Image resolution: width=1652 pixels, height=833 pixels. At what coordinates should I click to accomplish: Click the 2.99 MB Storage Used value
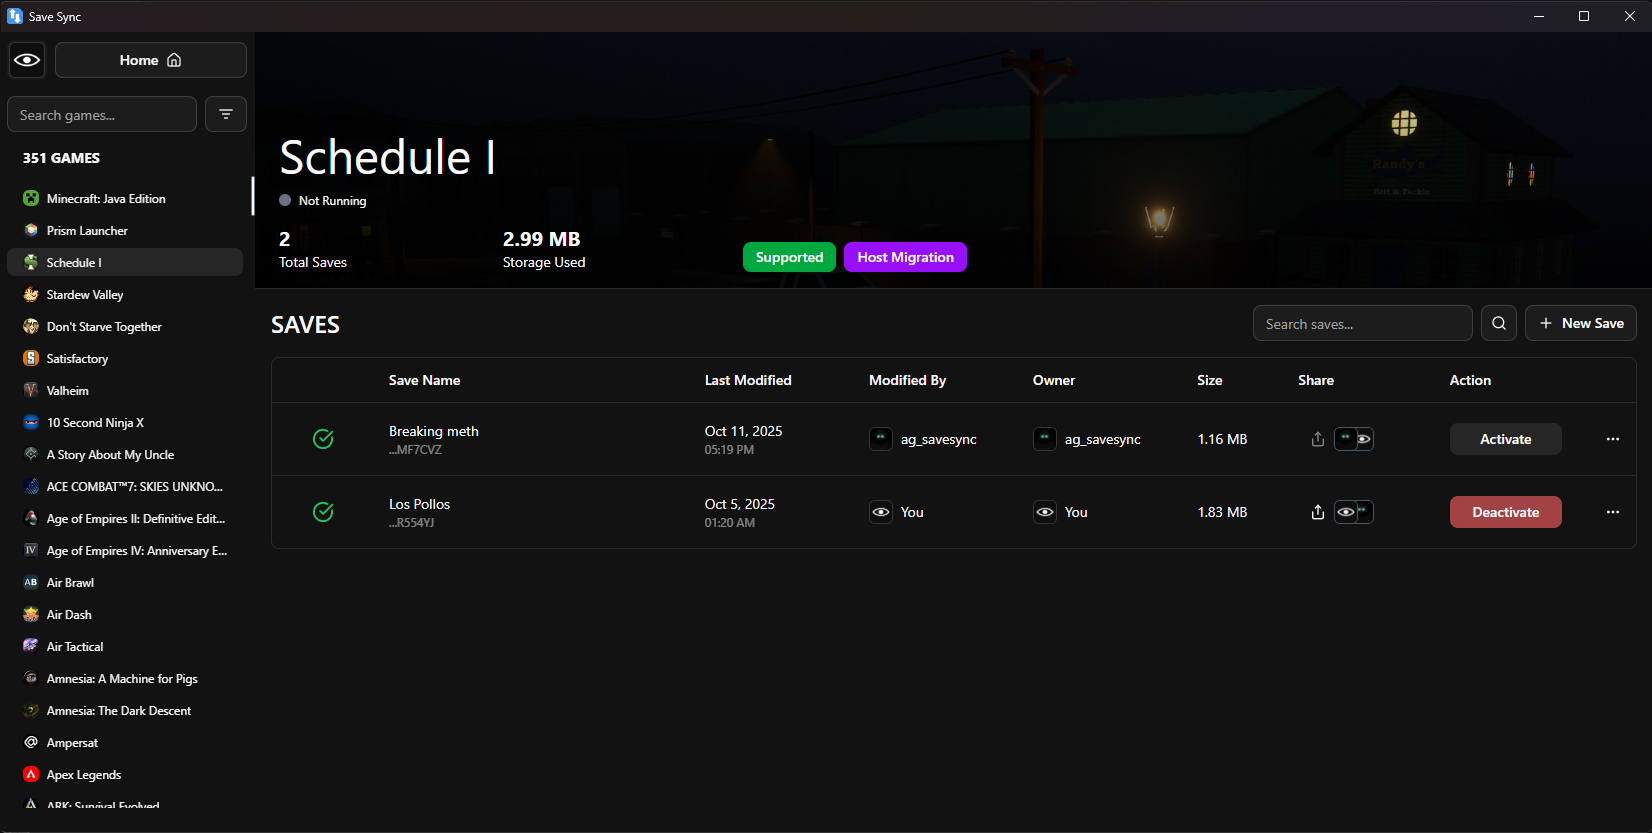click(541, 239)
